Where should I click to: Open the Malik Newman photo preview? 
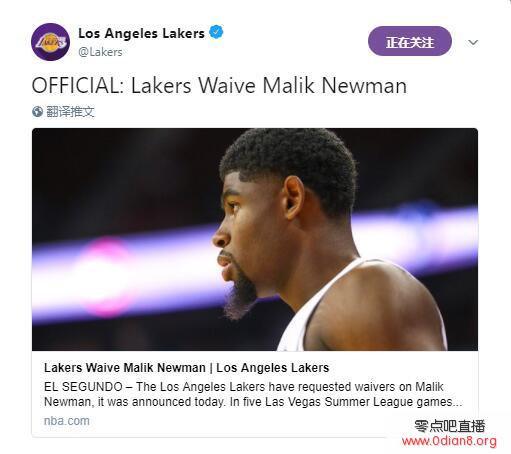(x=255, y=239)
